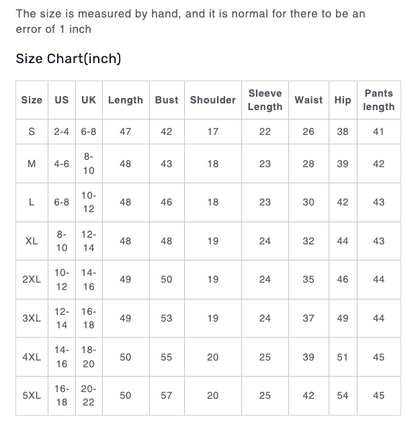Image resolution: width=416 pixels, height=427 pixels.
Task: Click the Size Chart(inch) heading
Action: click(68, 58)
